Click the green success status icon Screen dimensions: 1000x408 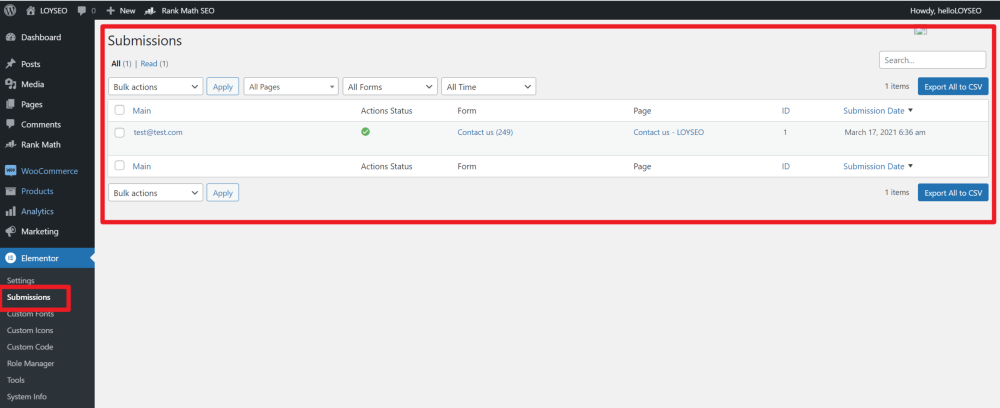tap(365, 132)
